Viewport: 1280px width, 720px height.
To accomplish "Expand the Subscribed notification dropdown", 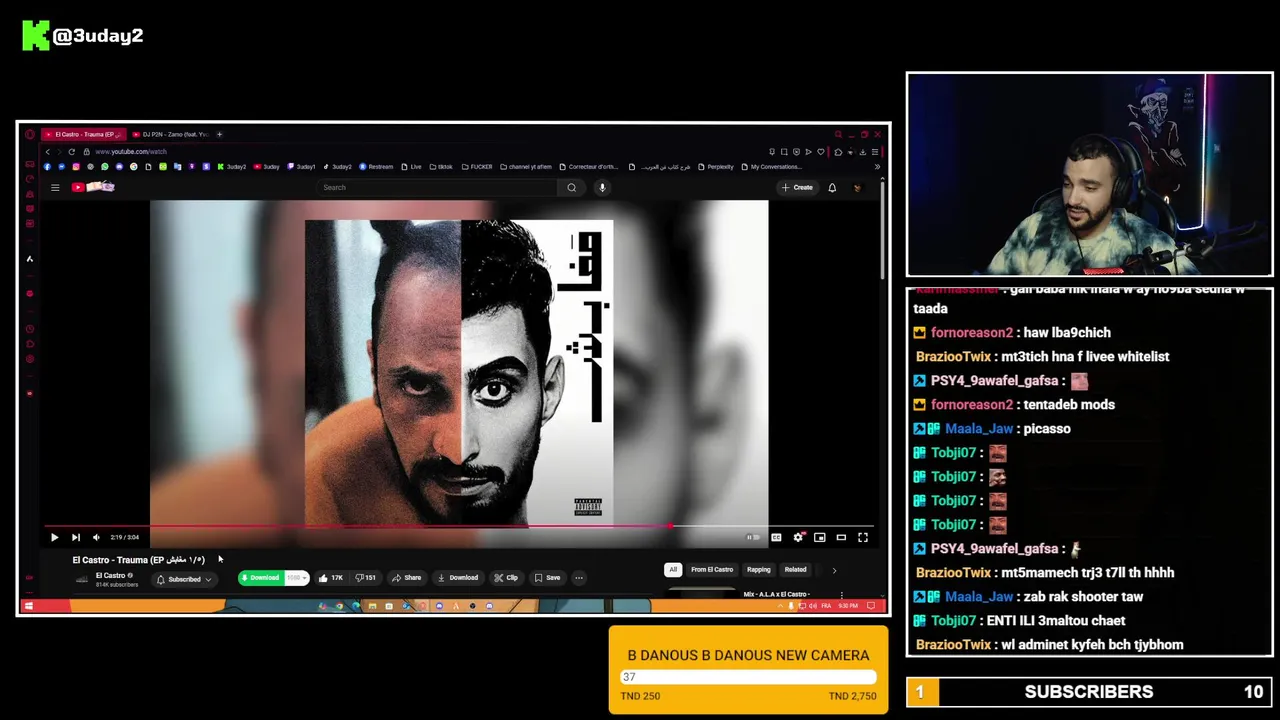I will tap(185, 580).
